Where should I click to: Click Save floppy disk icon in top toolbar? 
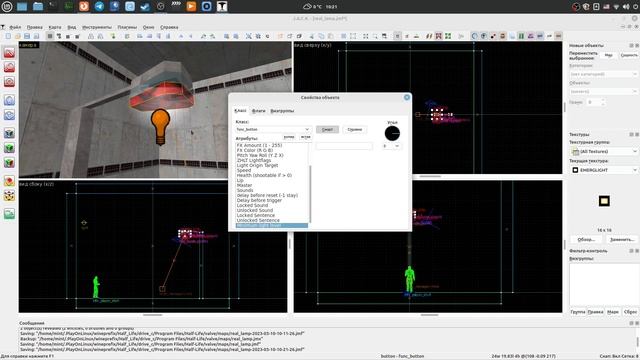(27, 36)
